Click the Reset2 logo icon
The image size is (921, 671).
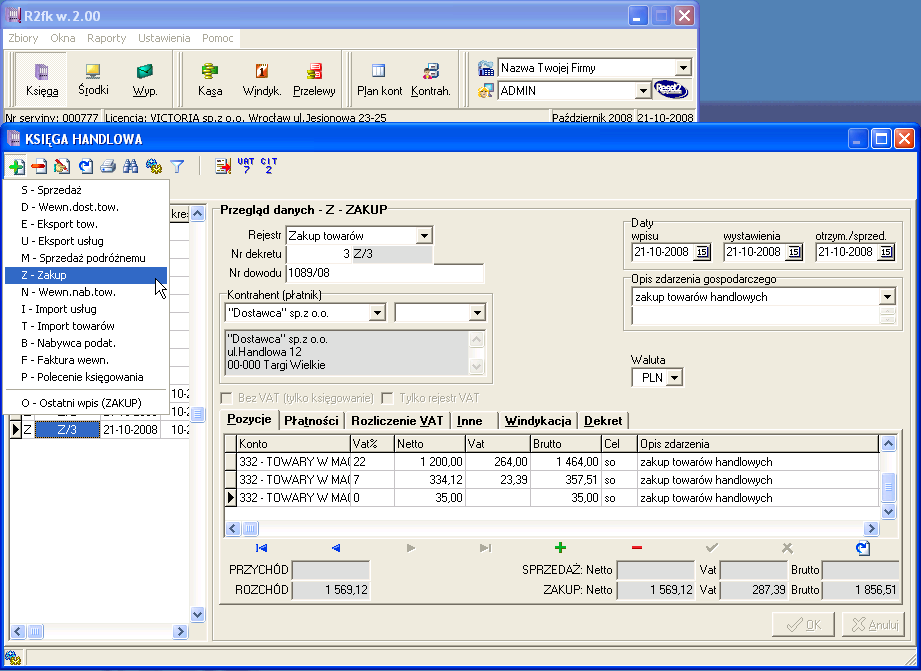671,90
